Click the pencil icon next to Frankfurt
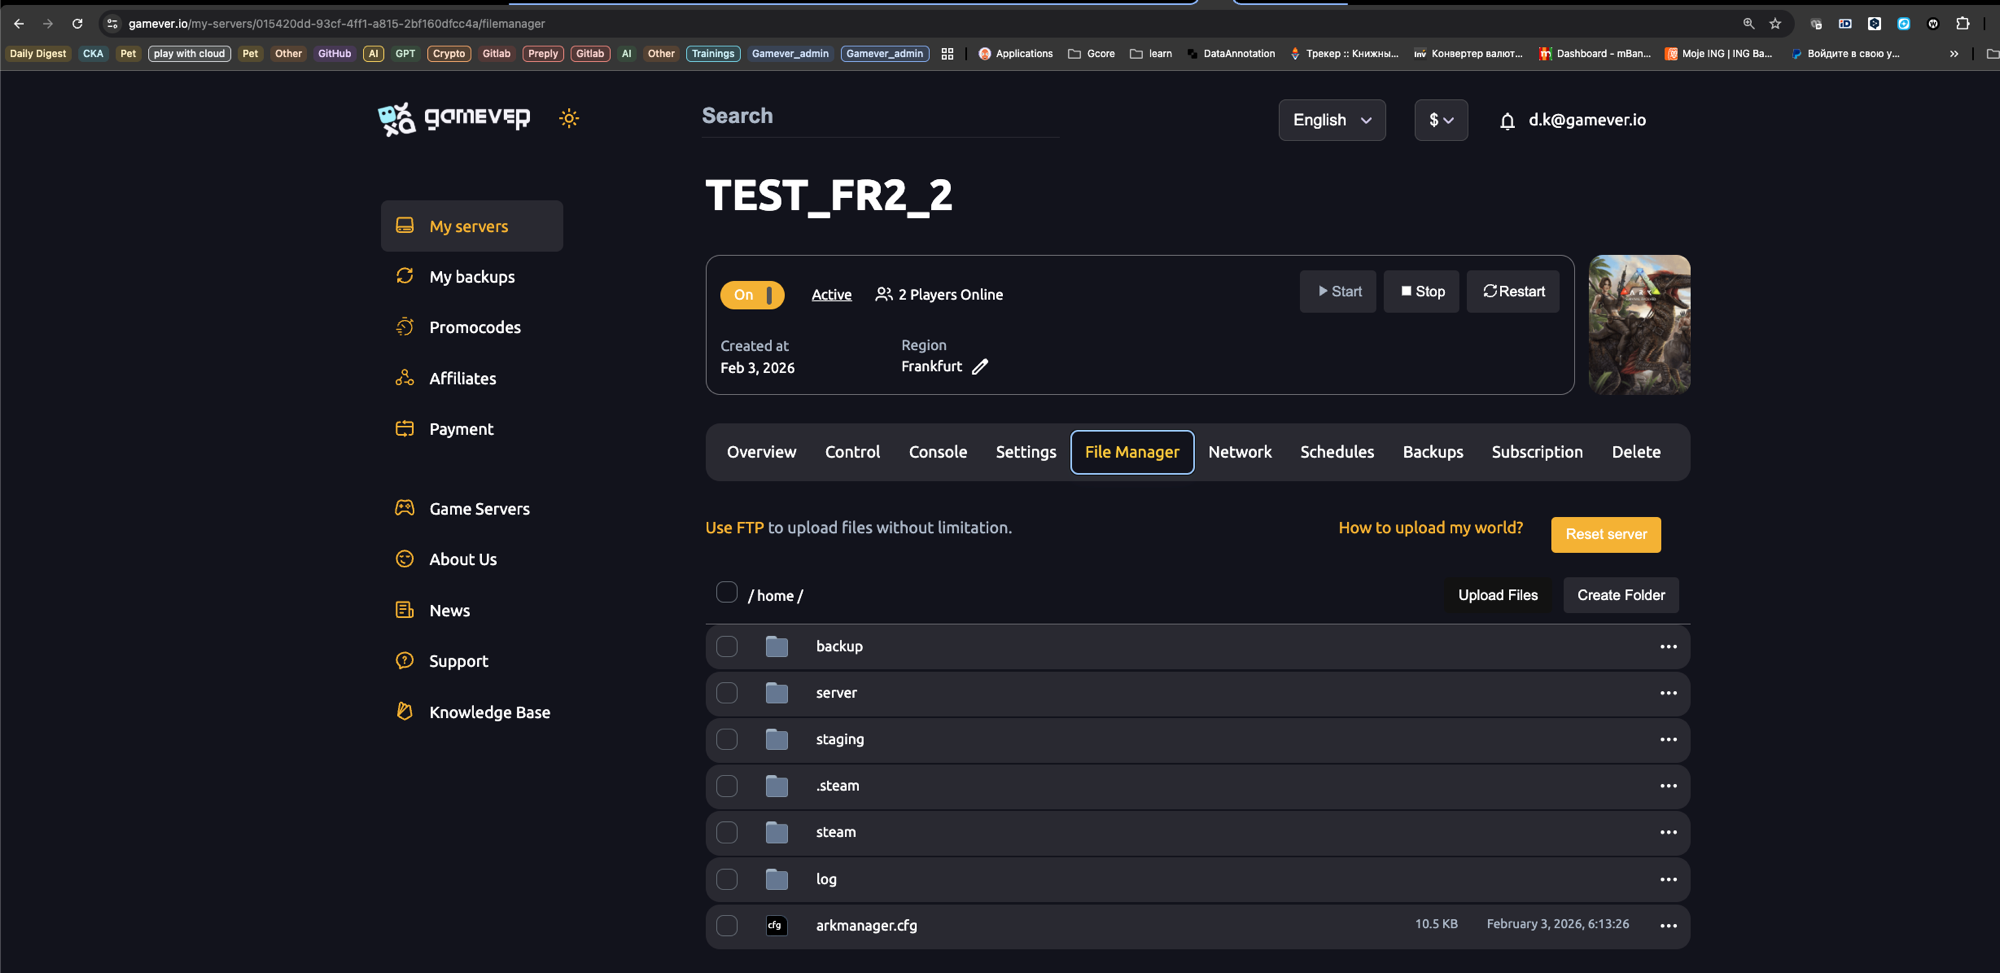 (x=980, y=367)
